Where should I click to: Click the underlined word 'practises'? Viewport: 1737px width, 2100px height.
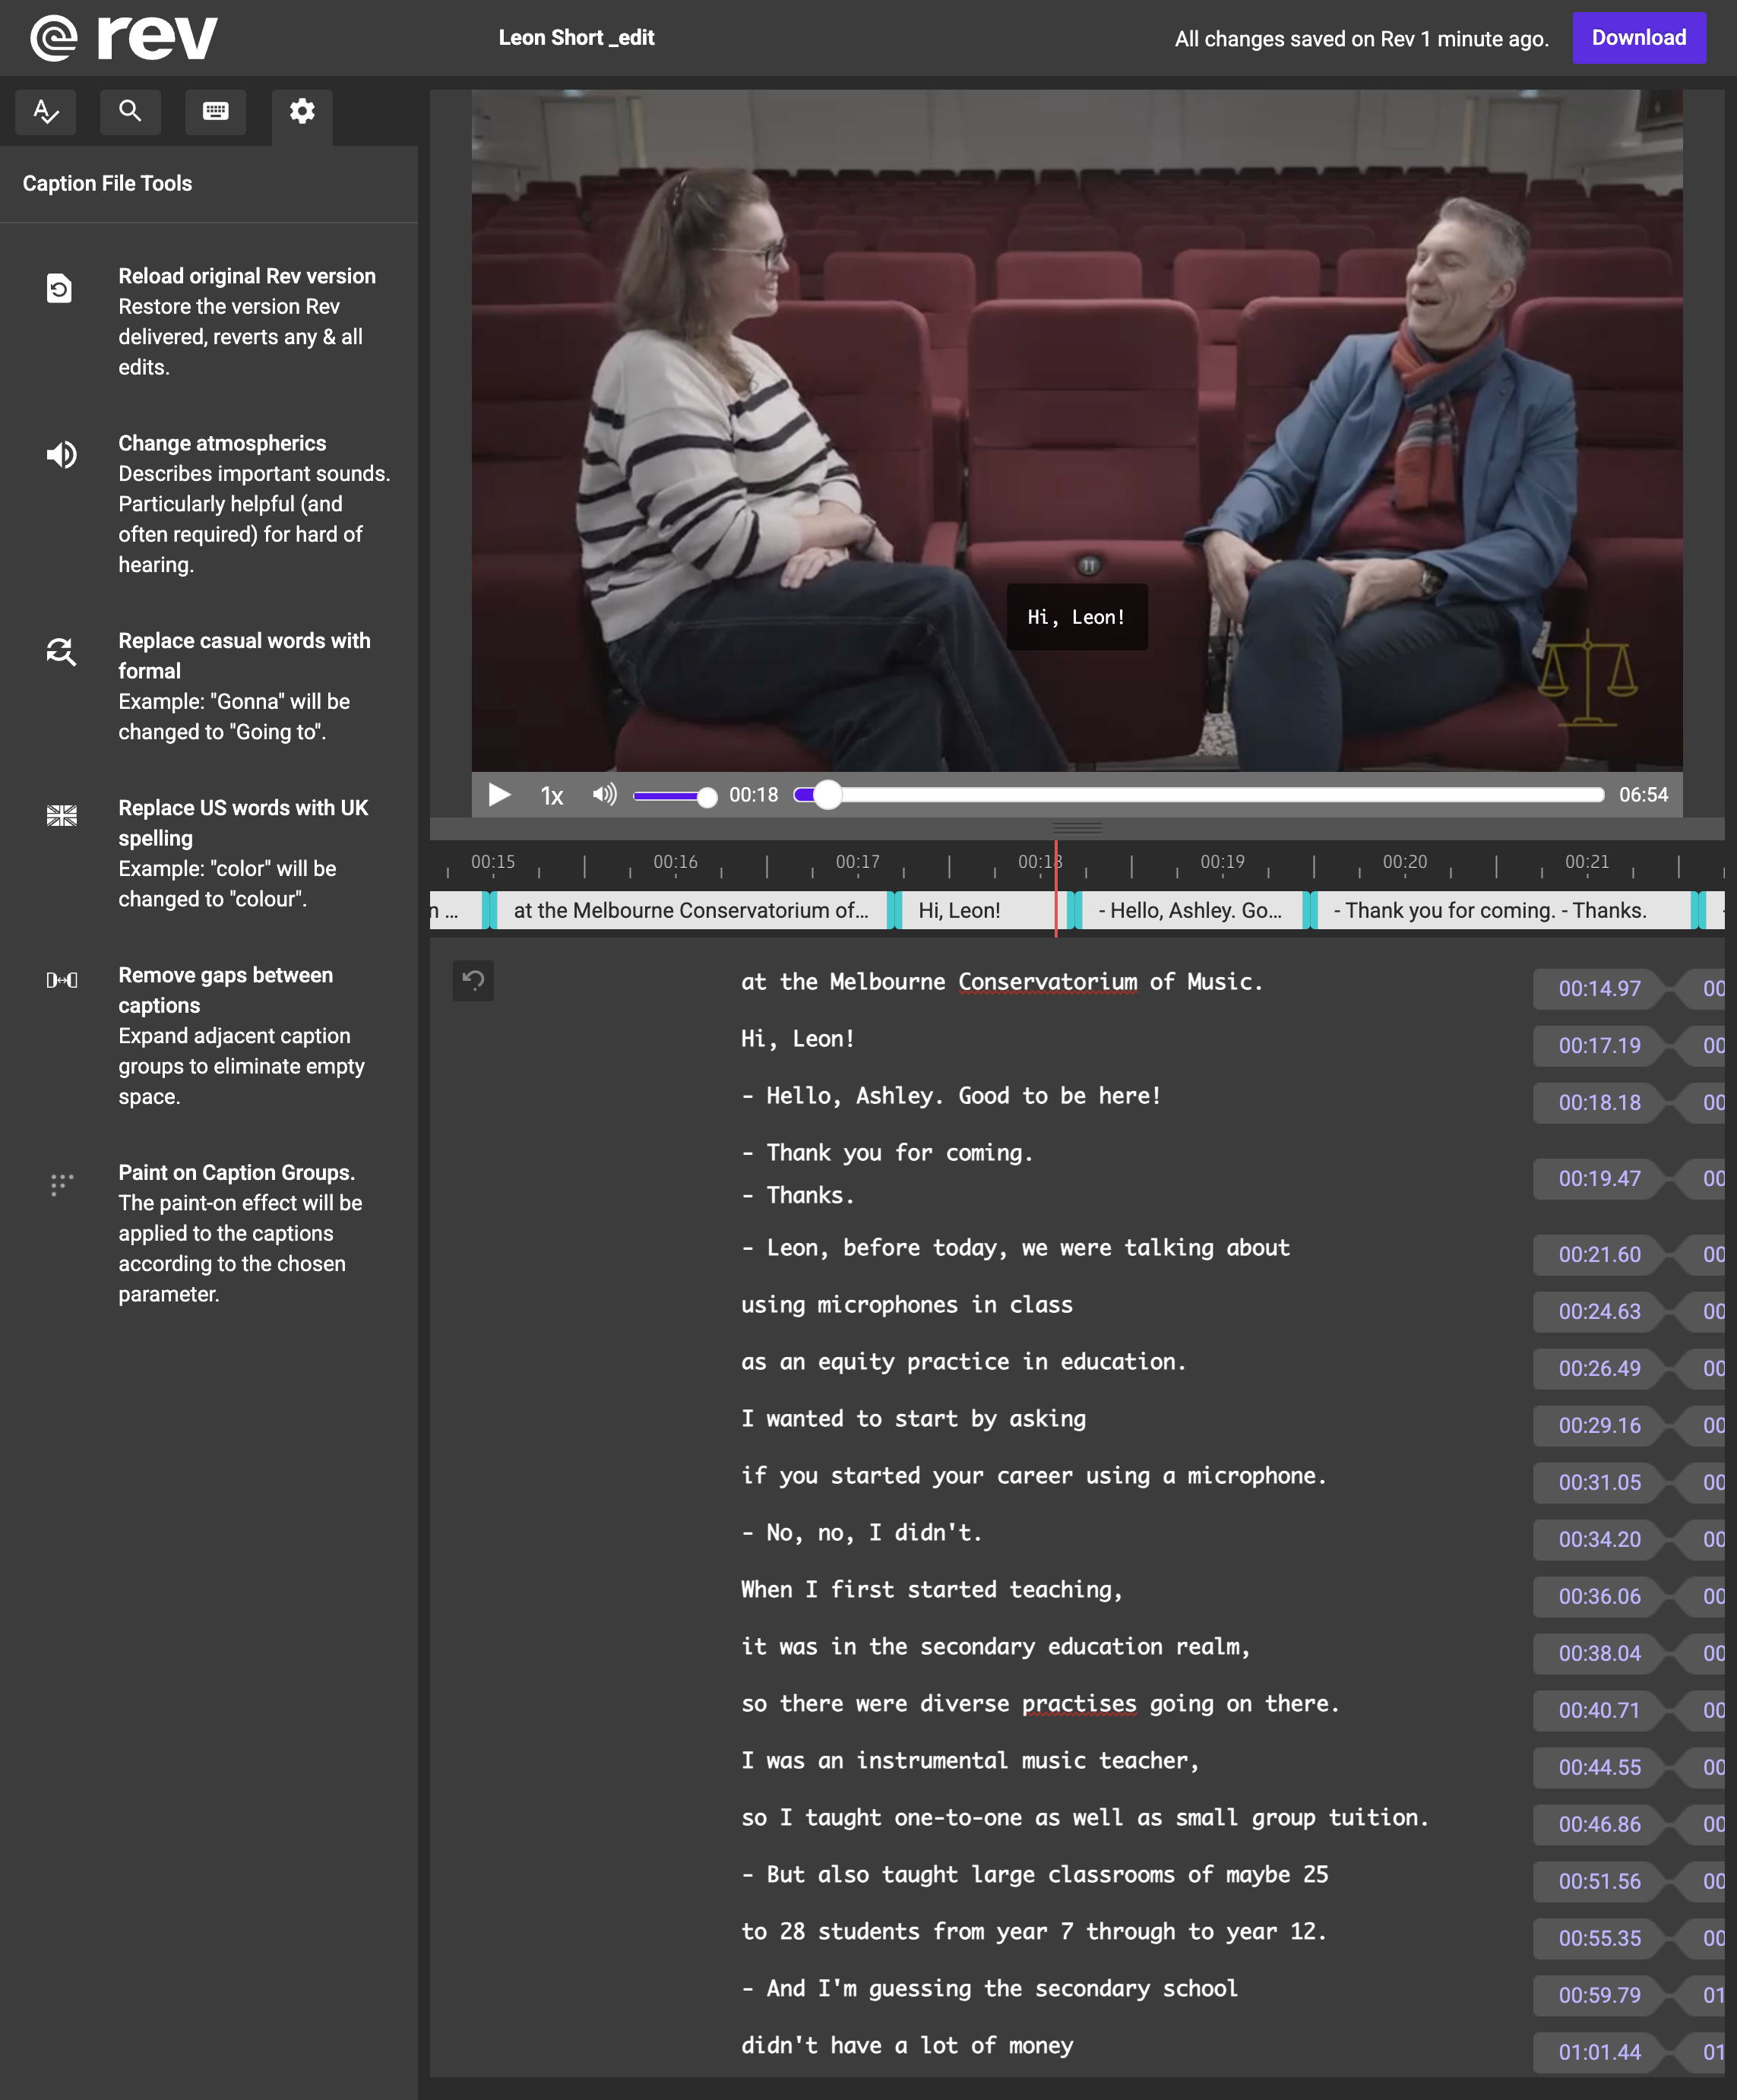1079,1704
